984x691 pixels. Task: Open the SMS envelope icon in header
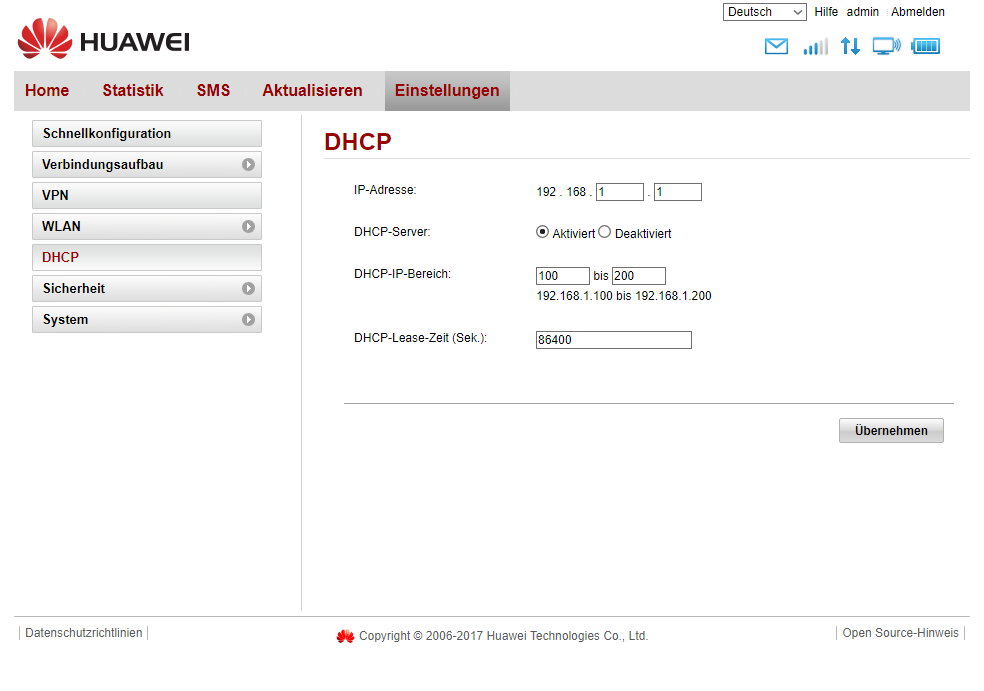[x=776, y=46]
